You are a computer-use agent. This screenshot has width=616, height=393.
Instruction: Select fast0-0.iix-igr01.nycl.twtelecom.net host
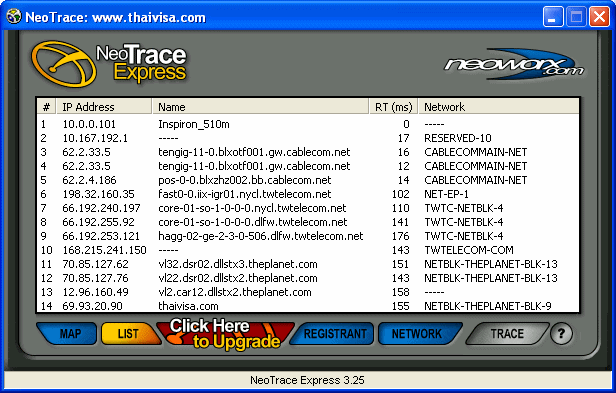click(x=245, y=194)
